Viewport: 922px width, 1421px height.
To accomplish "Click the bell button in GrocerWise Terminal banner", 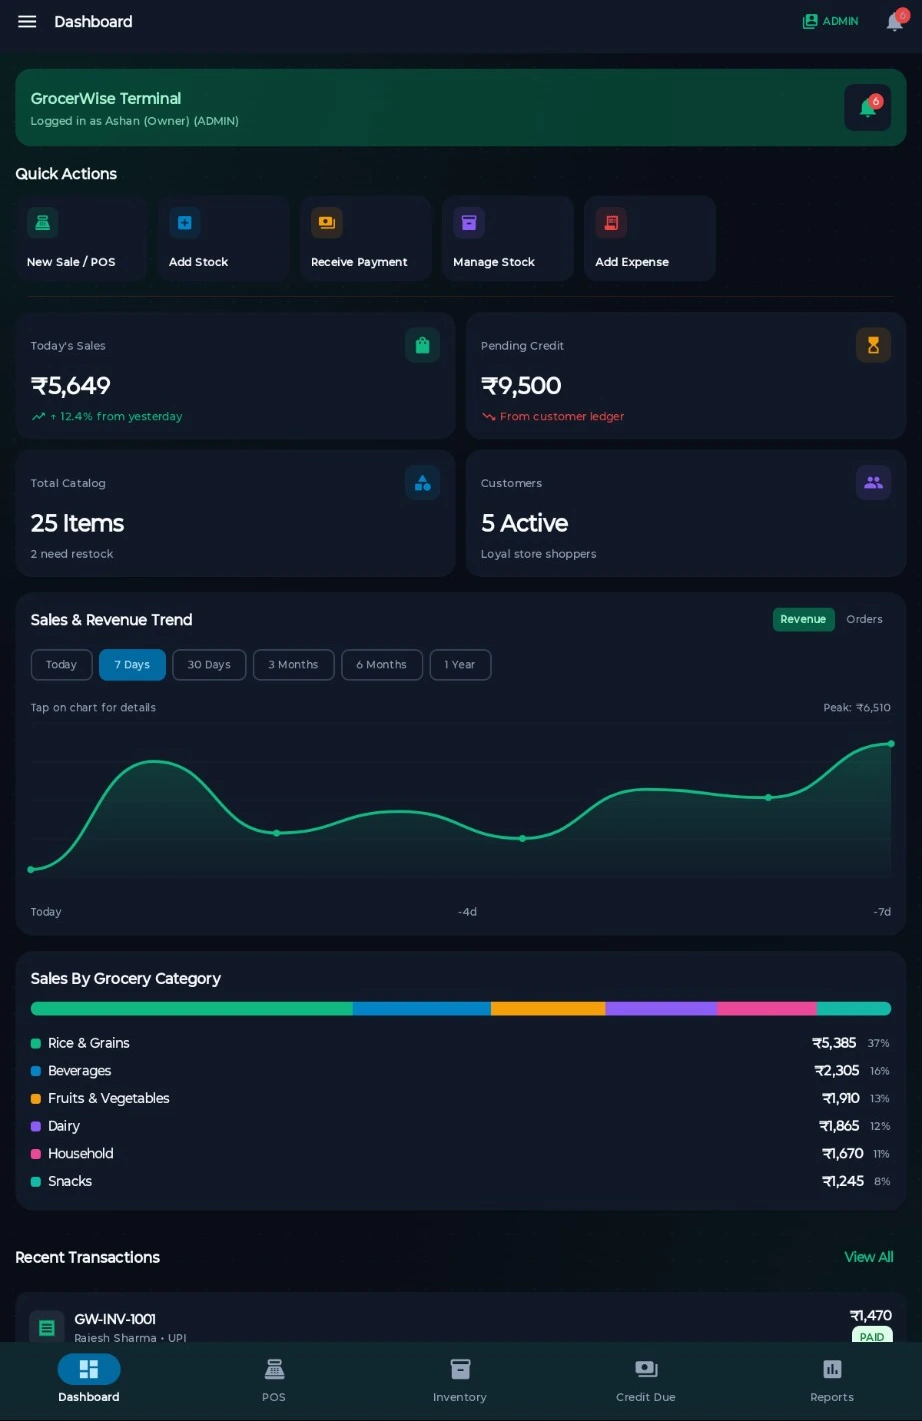I will (867, 108).
